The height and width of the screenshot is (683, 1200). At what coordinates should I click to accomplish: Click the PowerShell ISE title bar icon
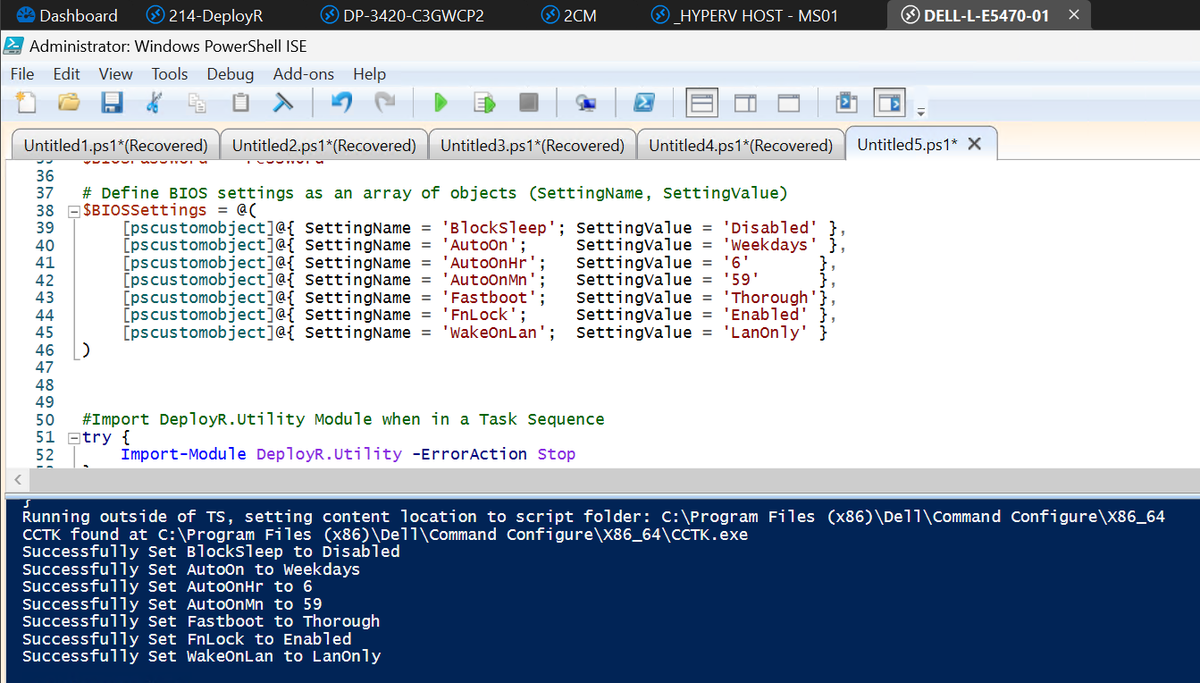14,46
